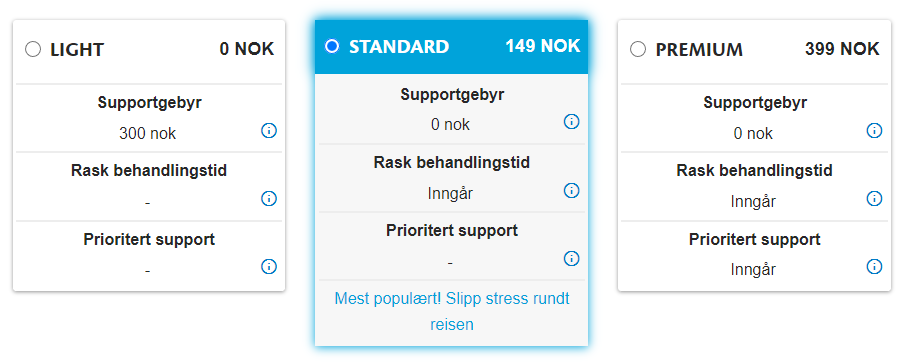Click the 149 NOK Standard price

[543, 46]
